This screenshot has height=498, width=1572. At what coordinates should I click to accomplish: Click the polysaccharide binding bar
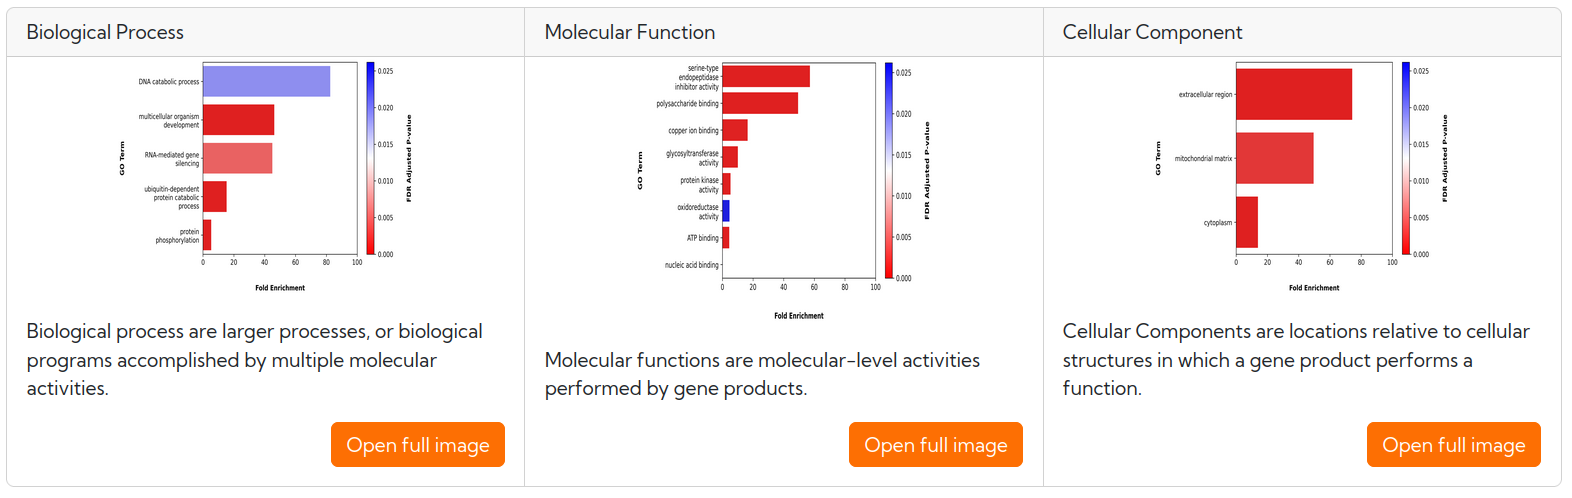coord(760,103)
